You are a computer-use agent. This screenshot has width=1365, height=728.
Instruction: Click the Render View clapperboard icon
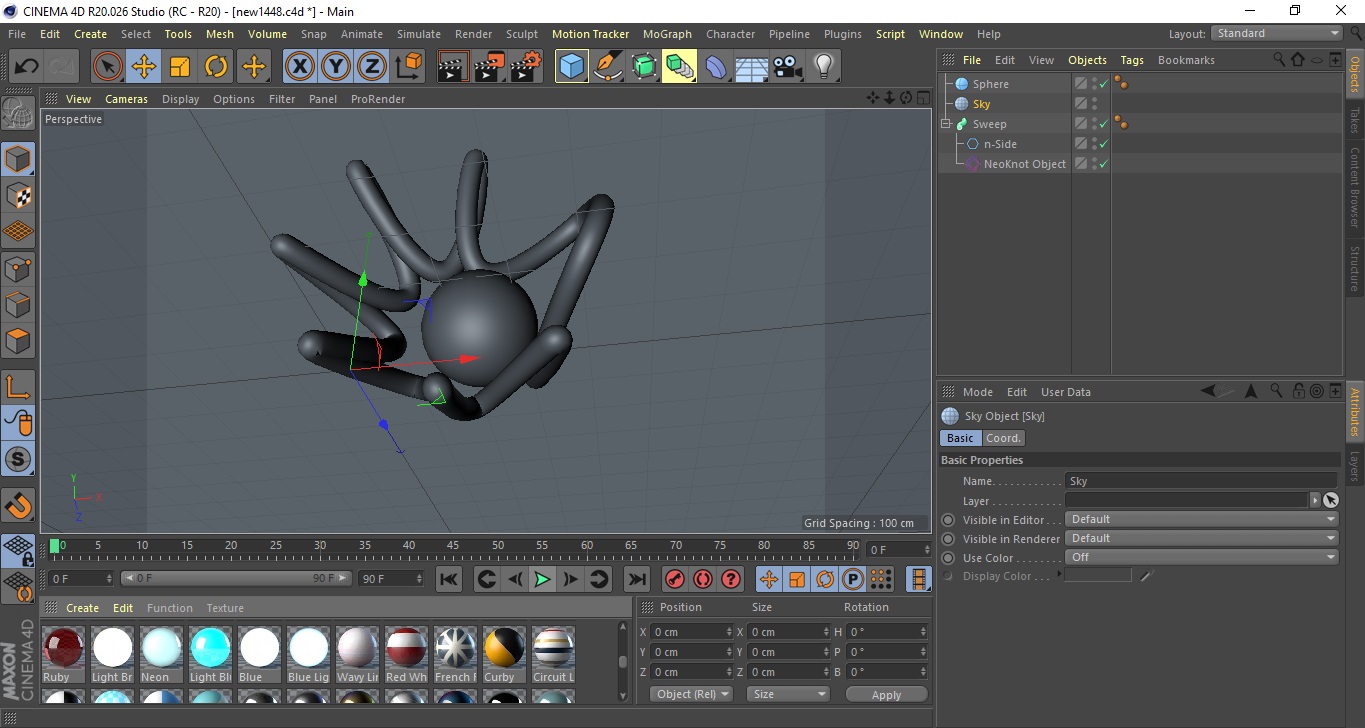coord(454,67)
